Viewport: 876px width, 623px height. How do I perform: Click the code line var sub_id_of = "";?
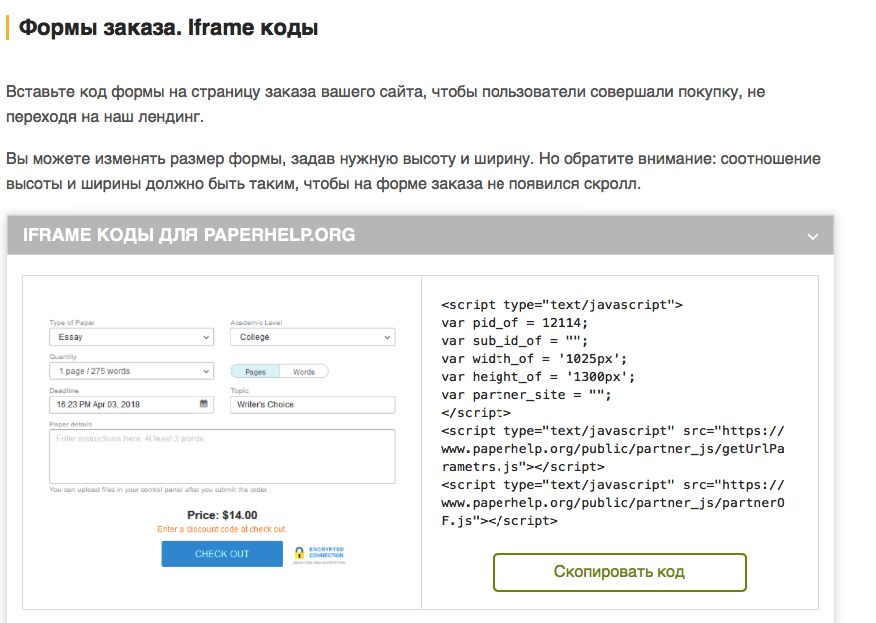coord(515,341)
